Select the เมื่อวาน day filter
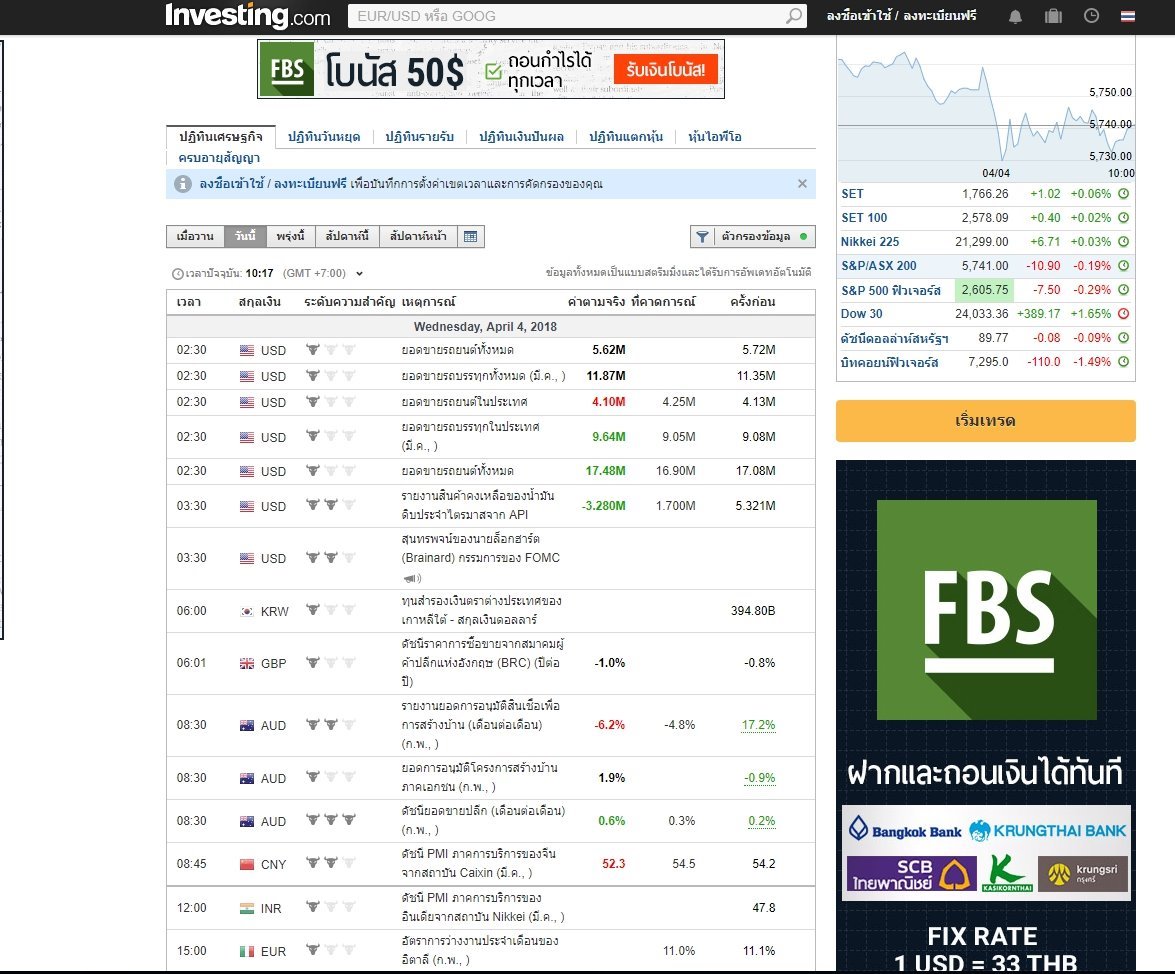Screen dimensions: 1175x974 pos(195,237)
